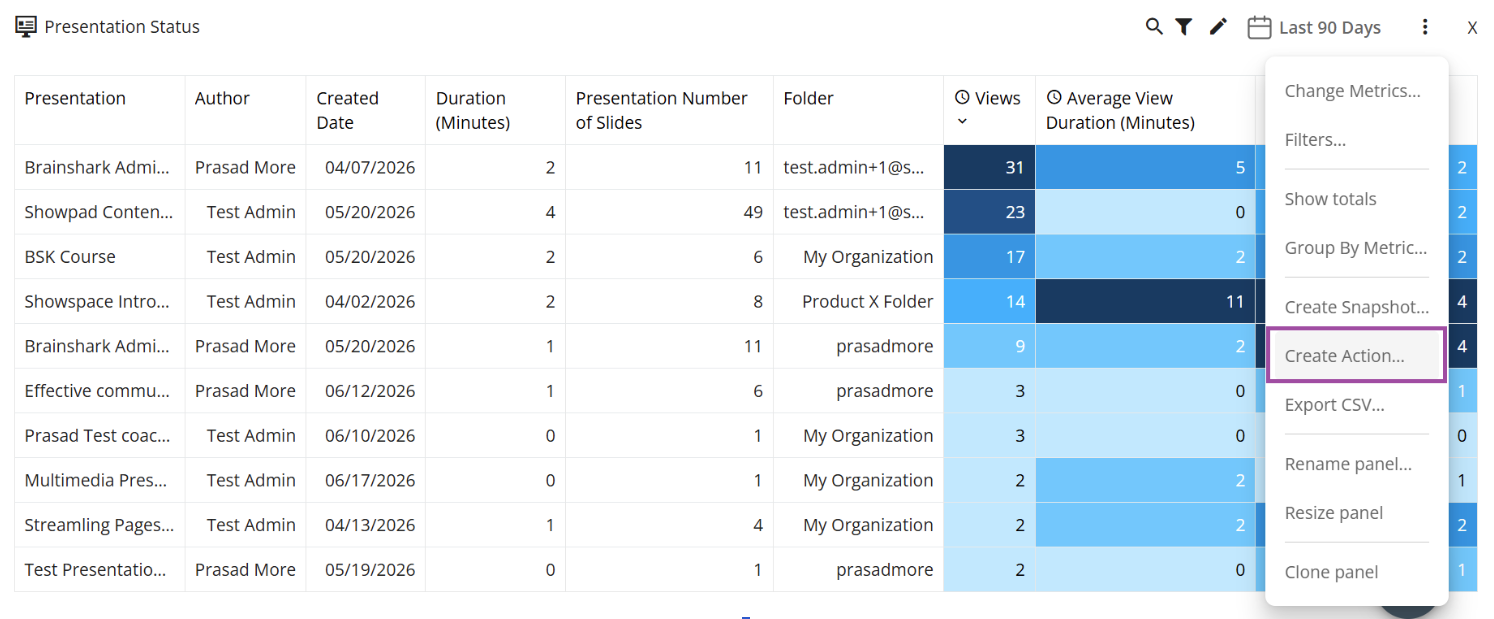This screenshot has height=619, width=1494.
Task: Click the Duration (Minutes) column header
Action: coord(473,110)
